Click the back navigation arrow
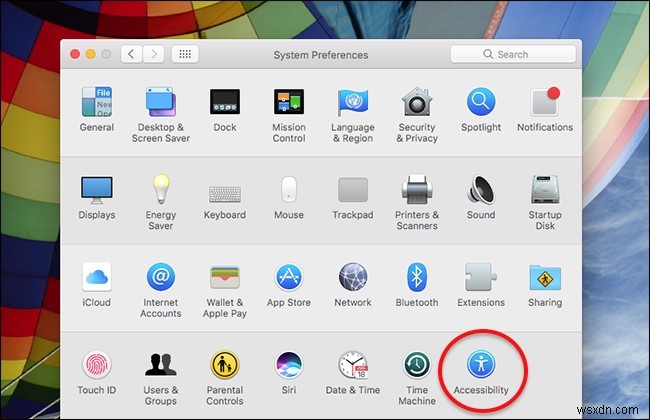This screenshot has height=420, width=650. click(x=131, y=54)
